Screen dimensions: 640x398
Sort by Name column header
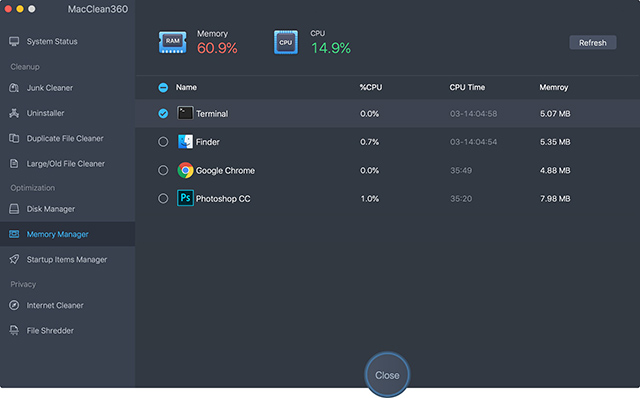[186, 87]
